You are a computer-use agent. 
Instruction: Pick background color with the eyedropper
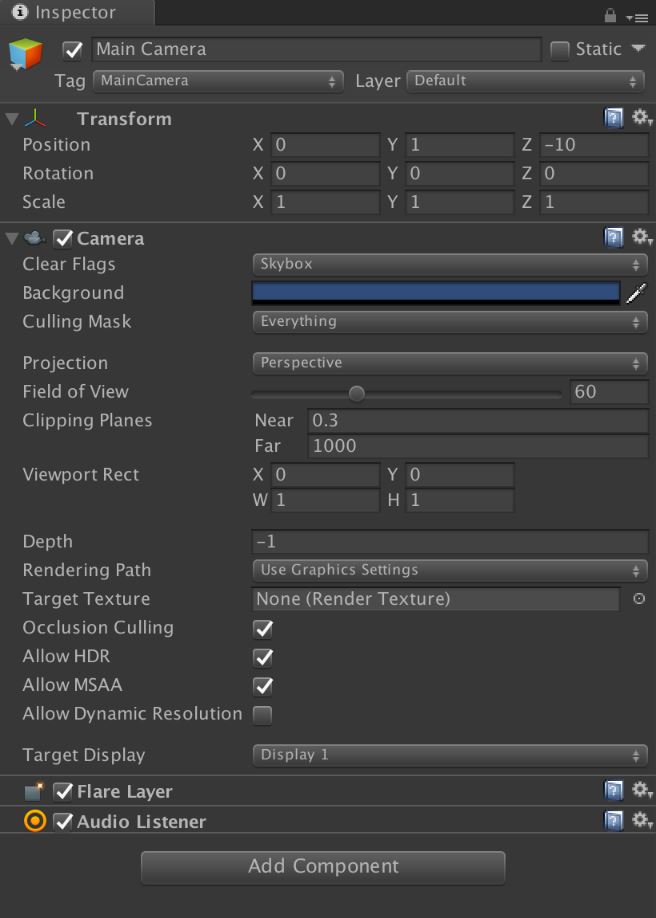(636, 293)
